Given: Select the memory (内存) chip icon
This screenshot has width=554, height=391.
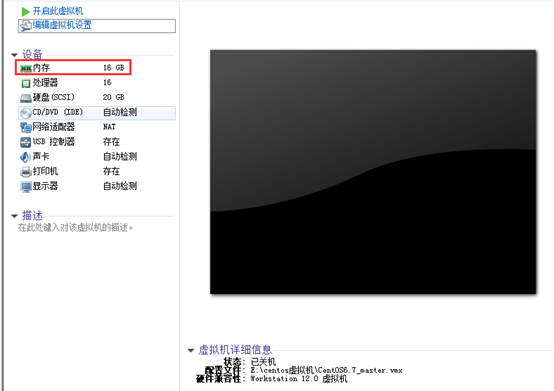Looking at the screenshot, I should 25,68.
